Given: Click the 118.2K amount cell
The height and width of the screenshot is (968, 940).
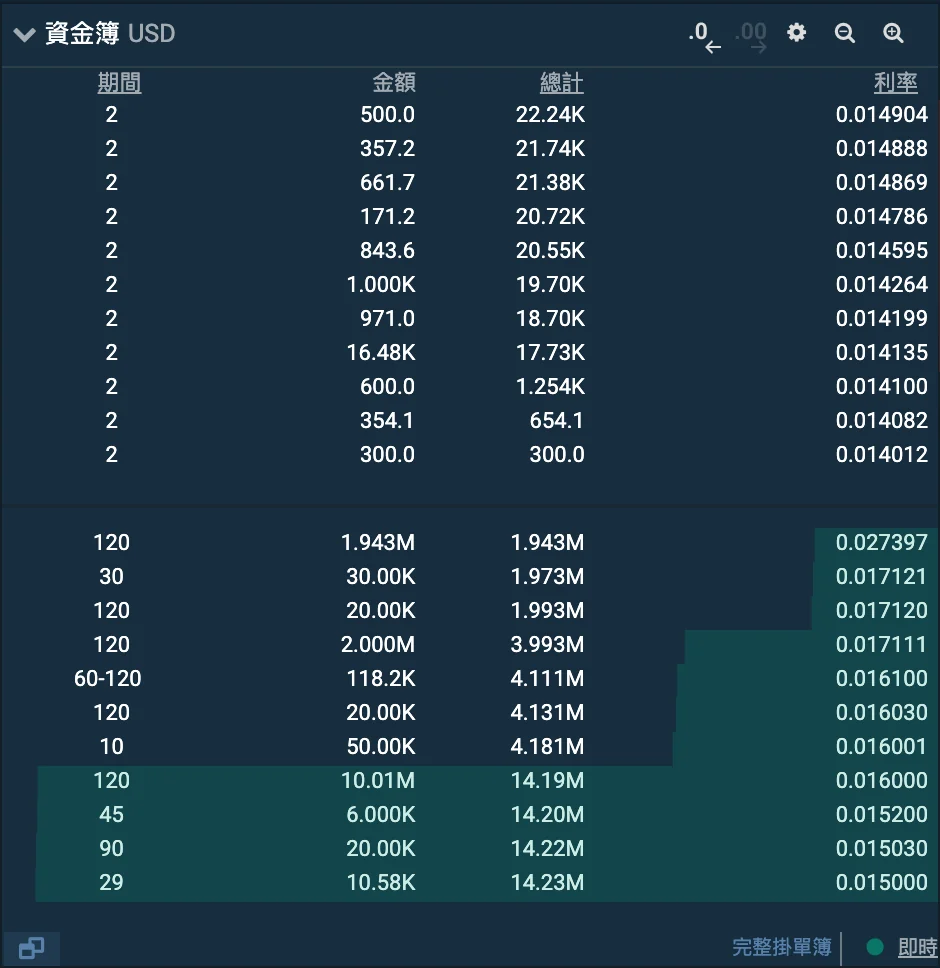Looking at the screenshot, I should click(381, 678).
